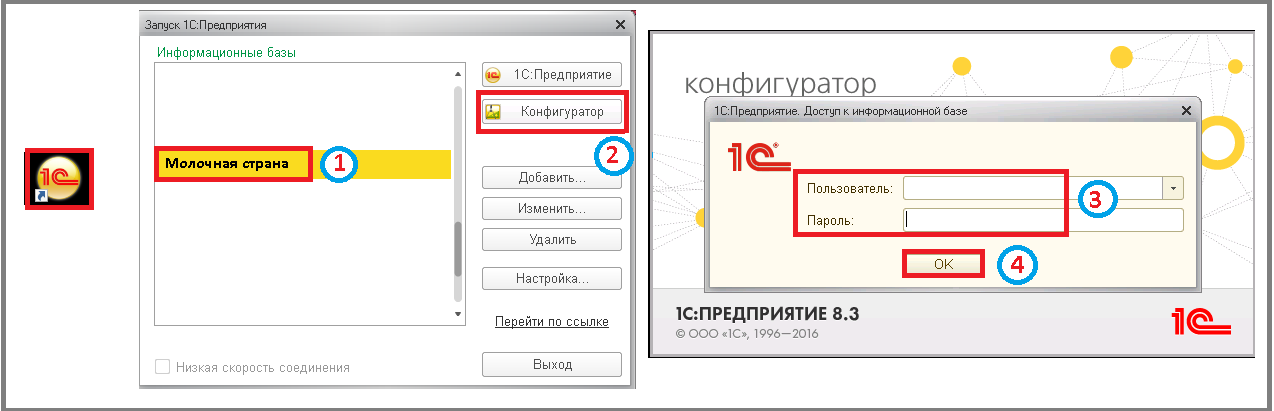Launch 1С:Предприятие mode button

pyautogui.click(x=552, y=75)
